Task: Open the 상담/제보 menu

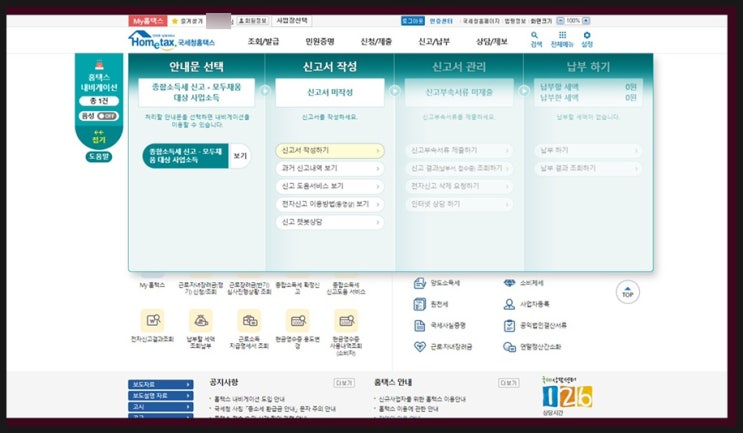Action: pyautogui.click(x=492, y=42)
